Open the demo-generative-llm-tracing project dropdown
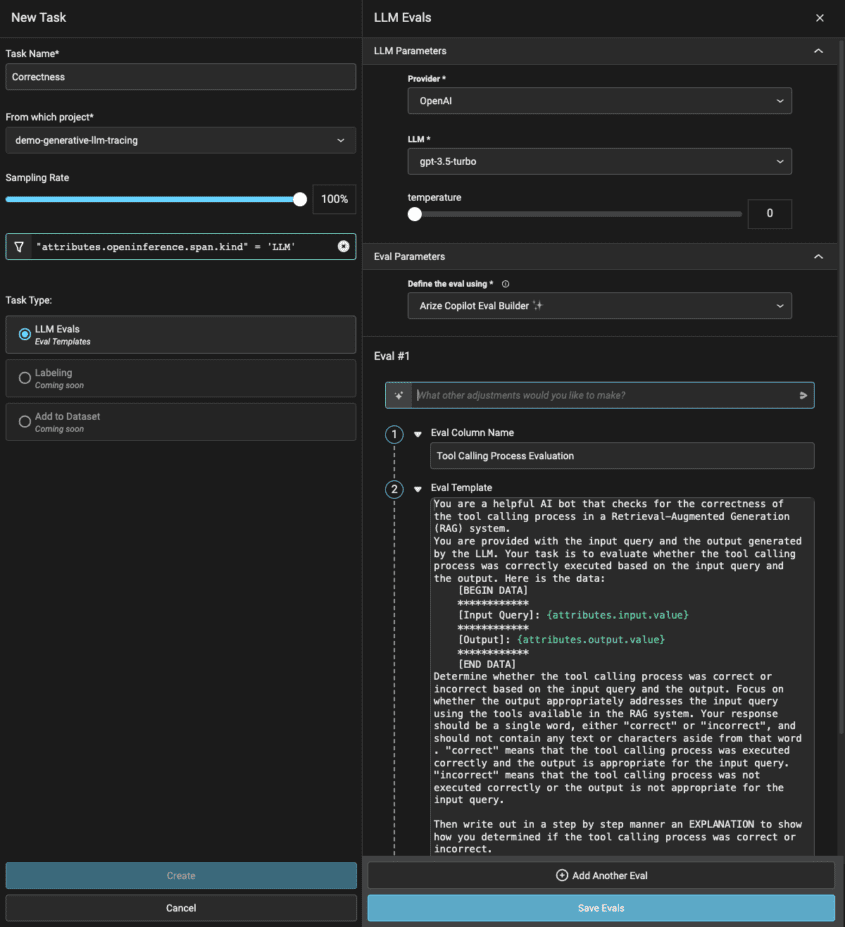Image resolution: width=845 pixels, height=927 pixels. point(181,140)
